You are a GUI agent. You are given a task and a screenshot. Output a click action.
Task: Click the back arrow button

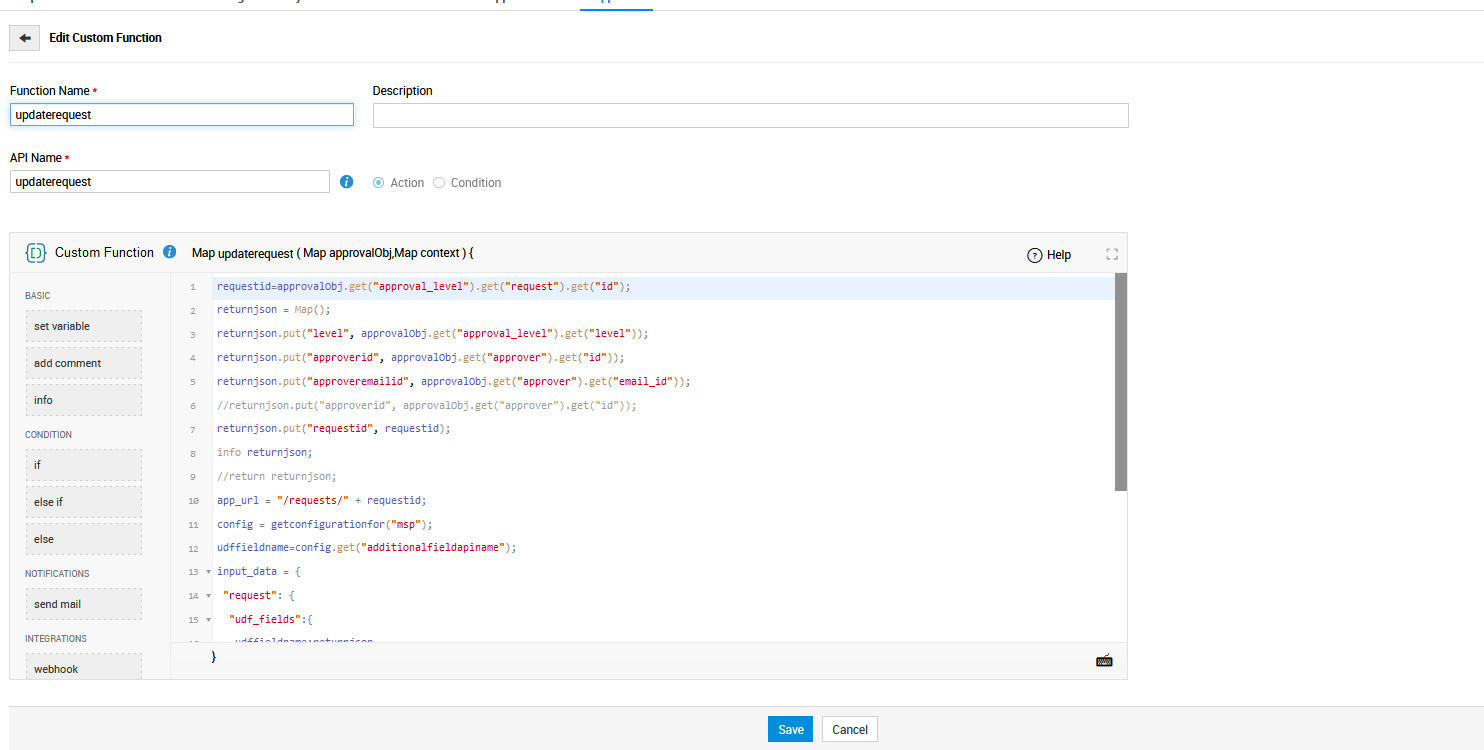pos(25,38)
